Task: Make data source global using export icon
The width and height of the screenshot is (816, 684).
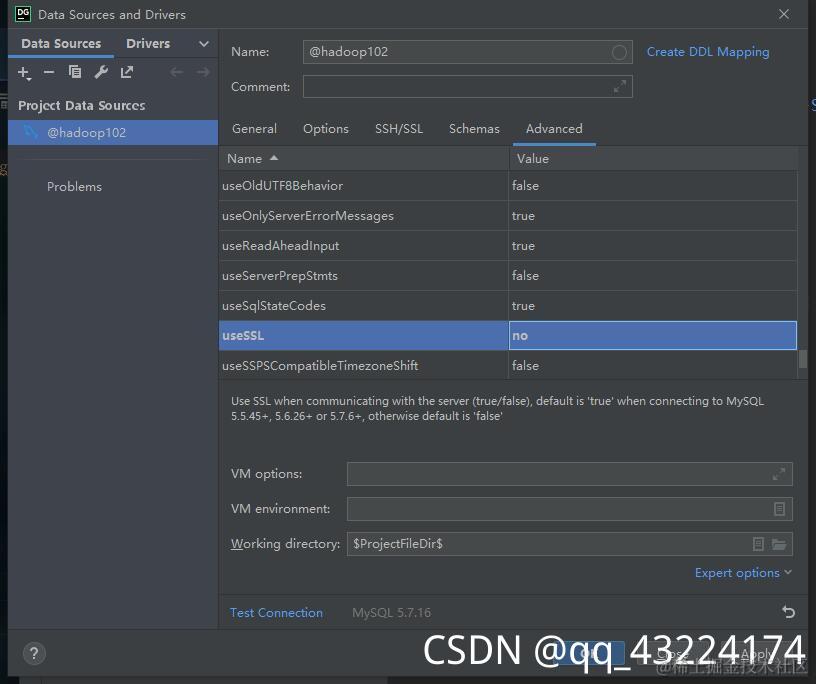Action: tap(127, 72)
